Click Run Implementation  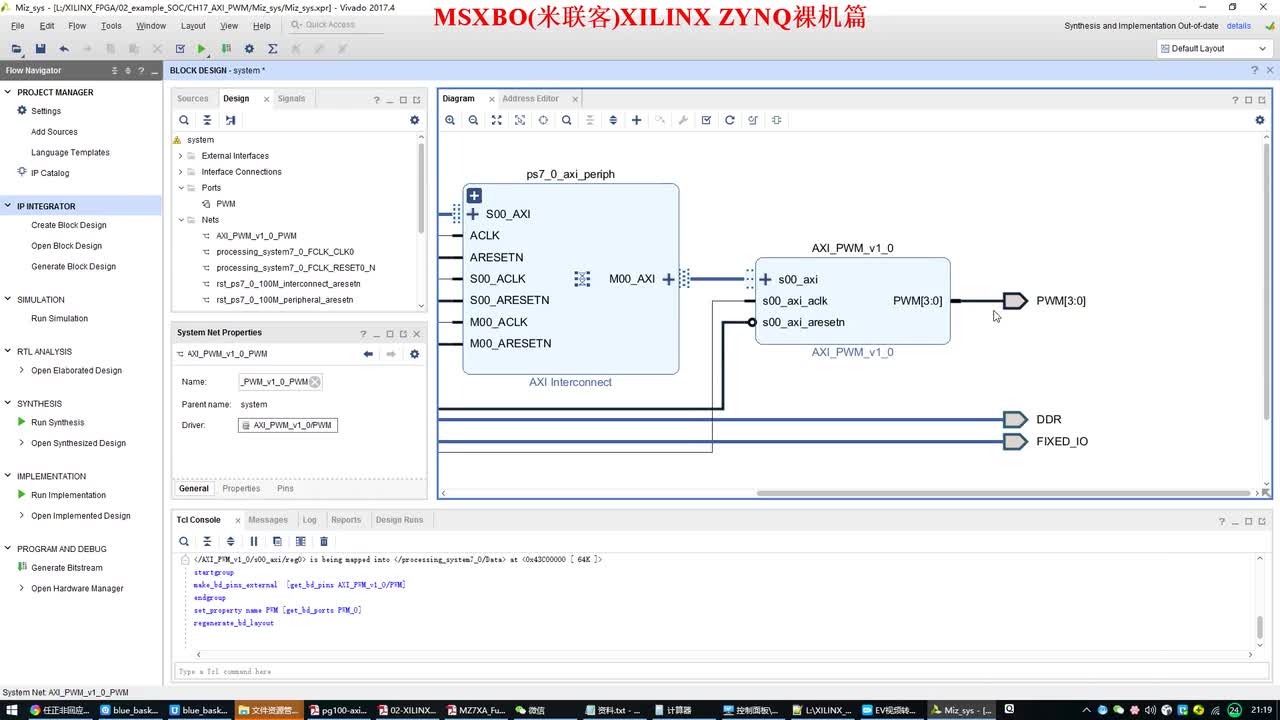point(68,495)
